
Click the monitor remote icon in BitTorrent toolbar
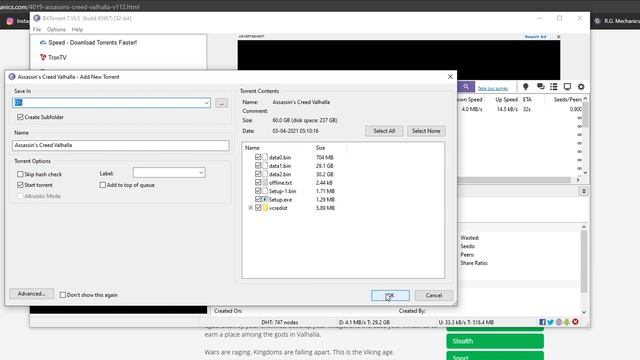click(567, 87)
